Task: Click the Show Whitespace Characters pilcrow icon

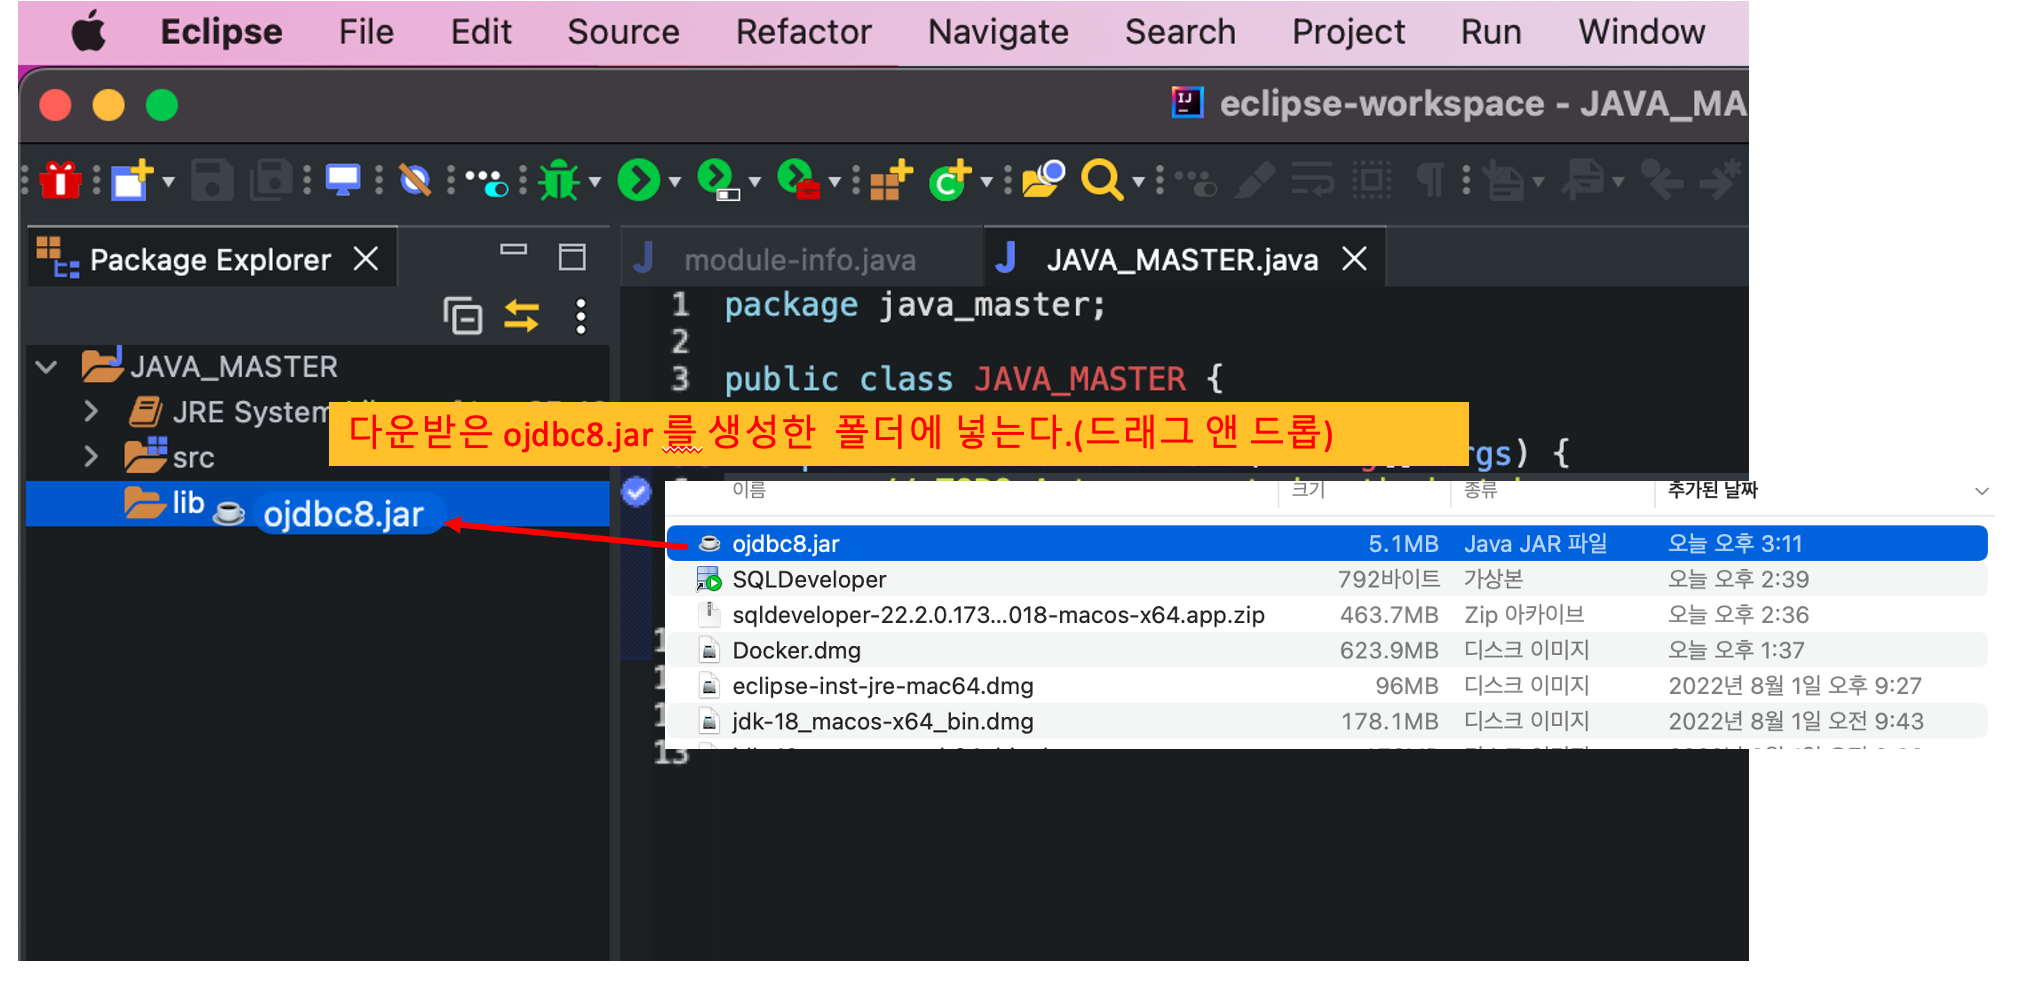Action: [x=1430, y=181]
